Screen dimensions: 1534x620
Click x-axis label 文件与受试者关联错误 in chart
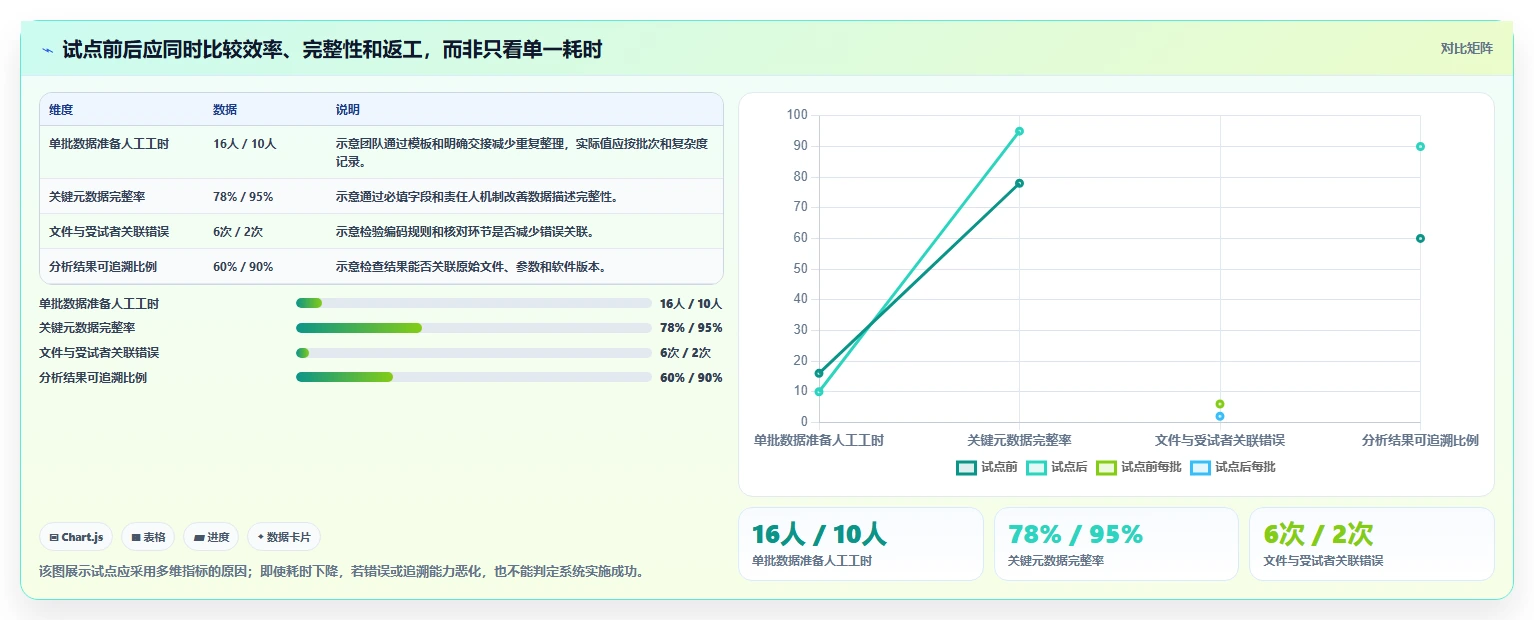(1220, 440)
